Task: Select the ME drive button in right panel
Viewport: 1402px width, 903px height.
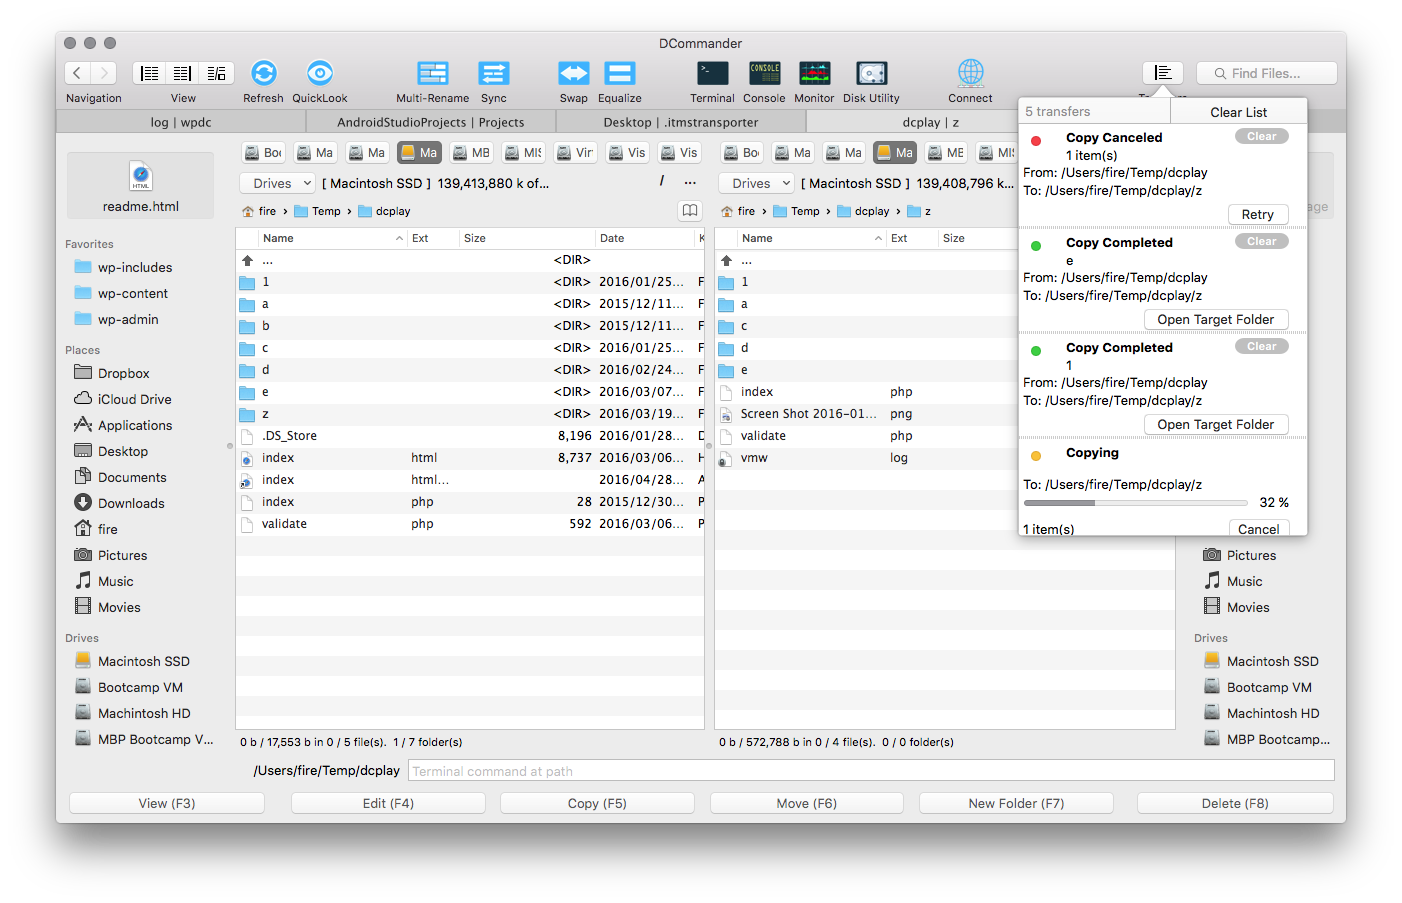Action: coord(946,152)
